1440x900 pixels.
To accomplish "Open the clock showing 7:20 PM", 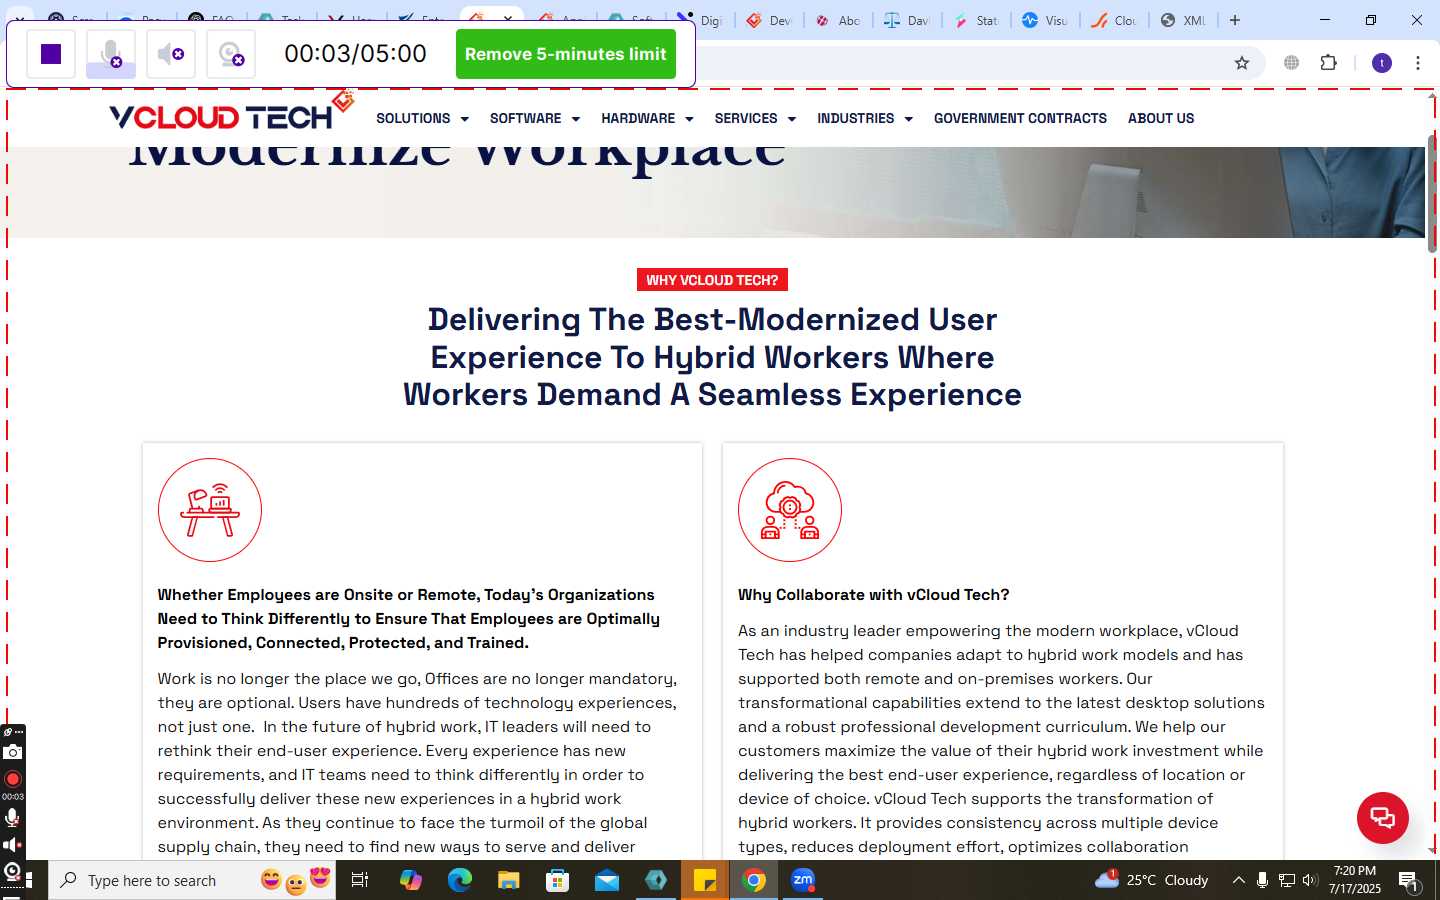I will coord(1355,880).
